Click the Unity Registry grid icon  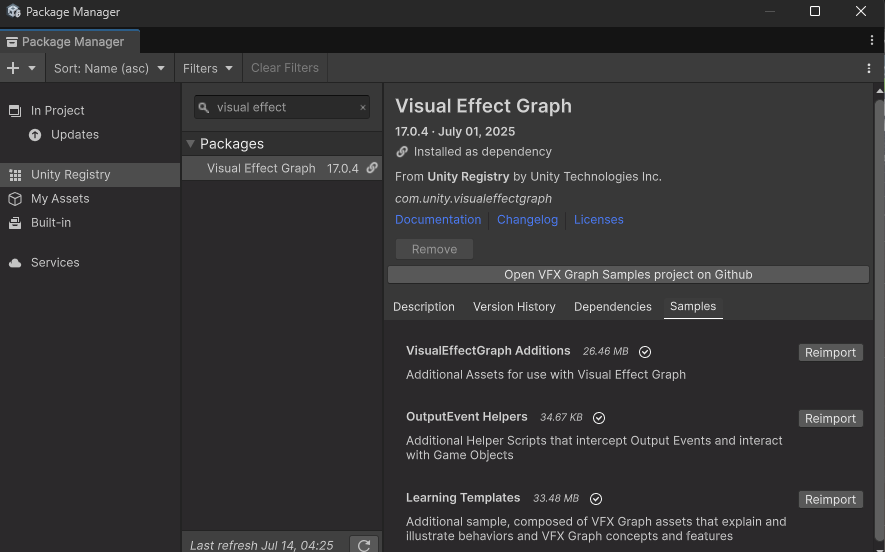(15, 175)
